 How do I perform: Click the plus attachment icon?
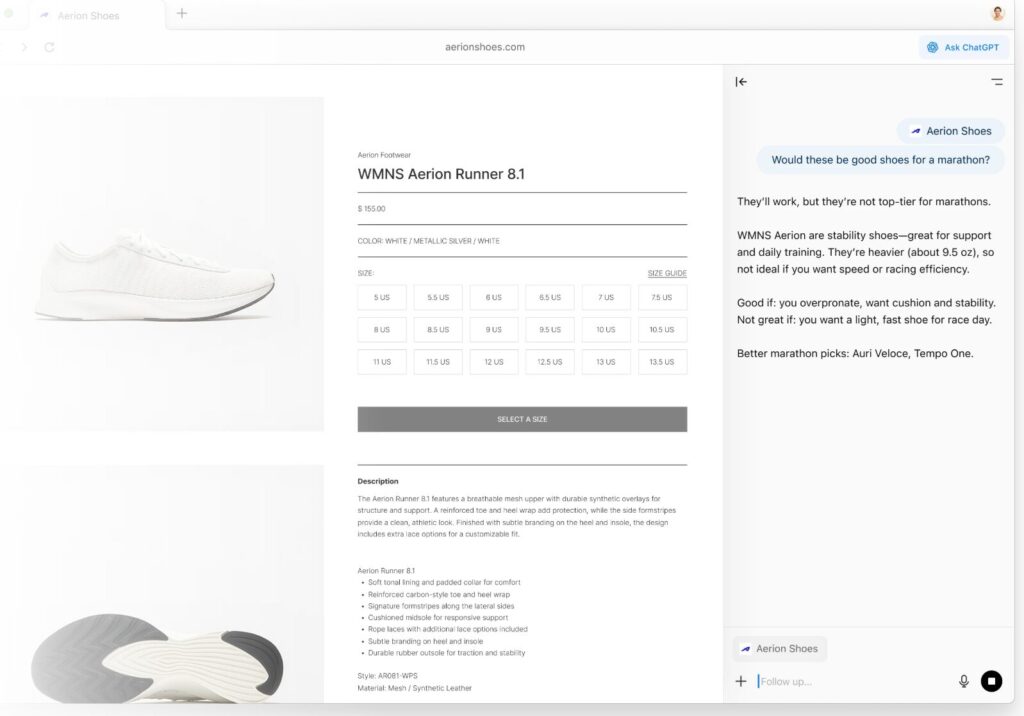click(x=741, y=681)
